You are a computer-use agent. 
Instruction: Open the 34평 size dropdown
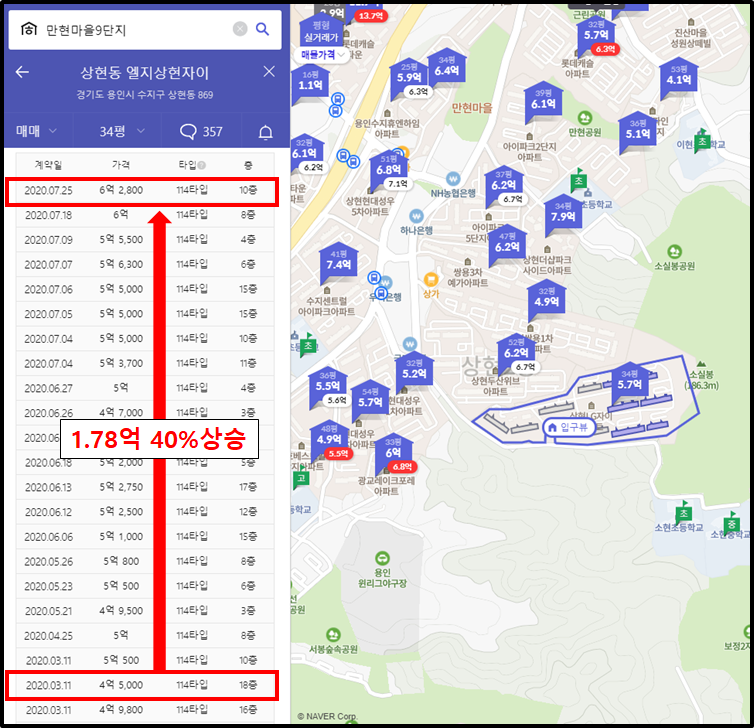pyautogui.click(x=122, y=131)
